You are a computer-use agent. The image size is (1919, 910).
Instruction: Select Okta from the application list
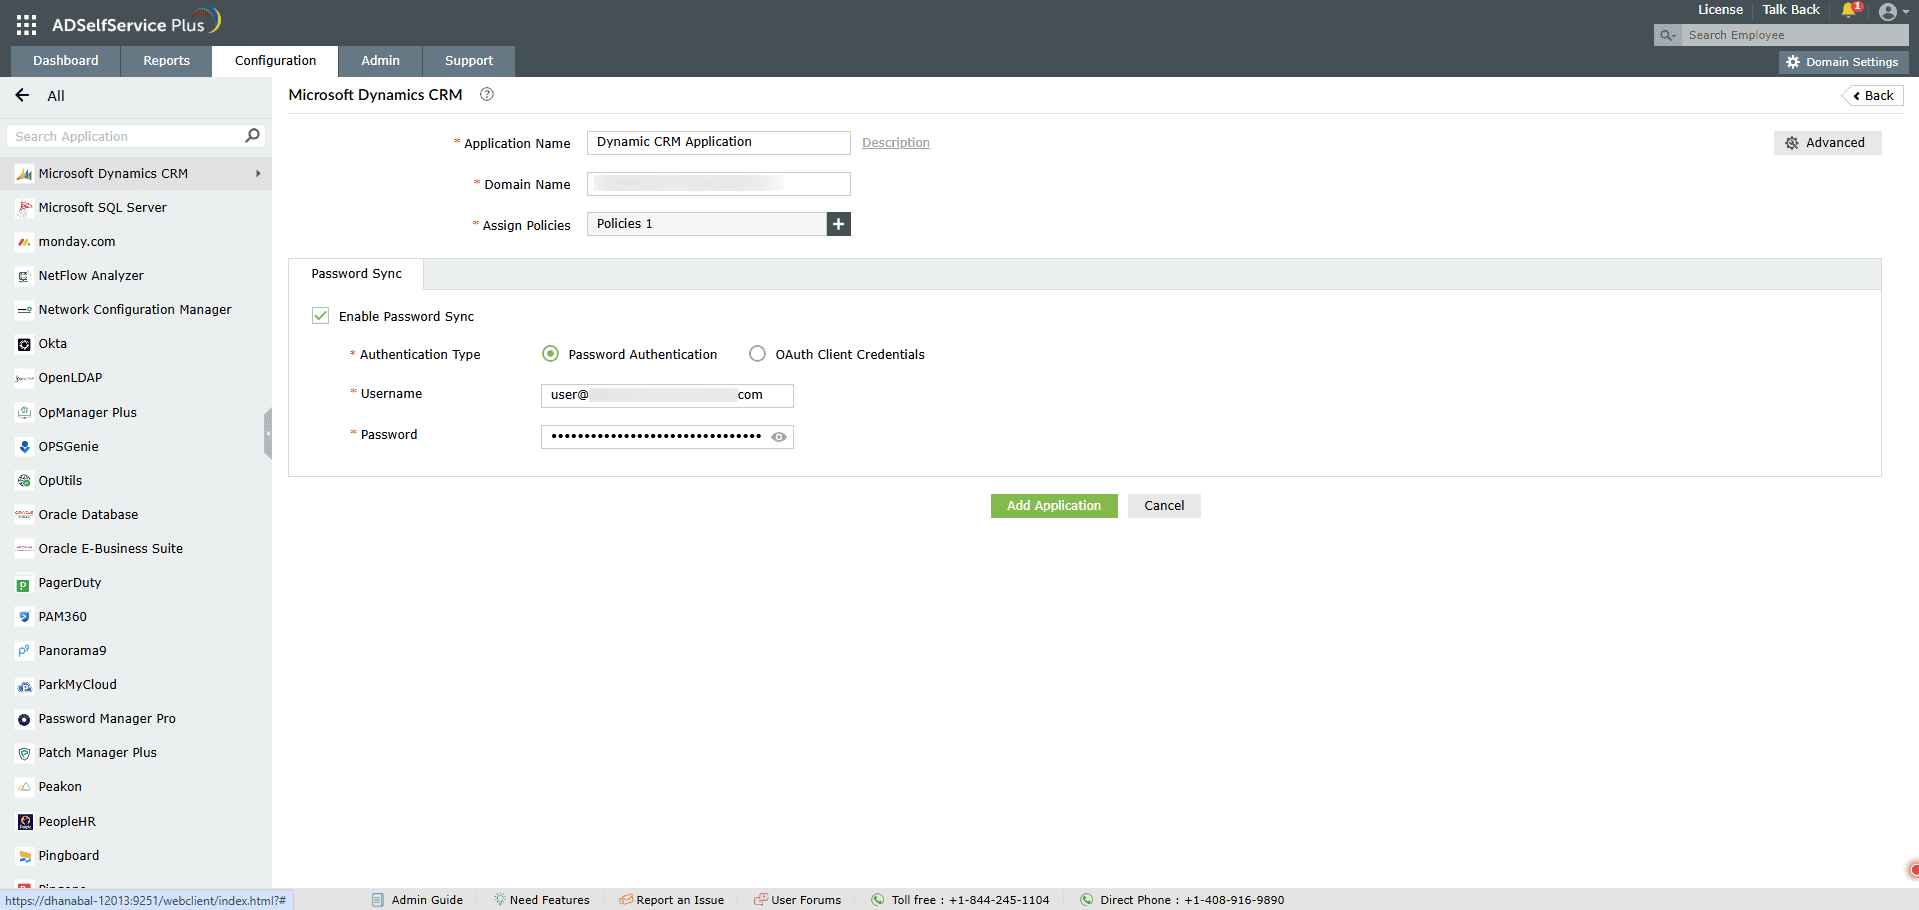52,343
